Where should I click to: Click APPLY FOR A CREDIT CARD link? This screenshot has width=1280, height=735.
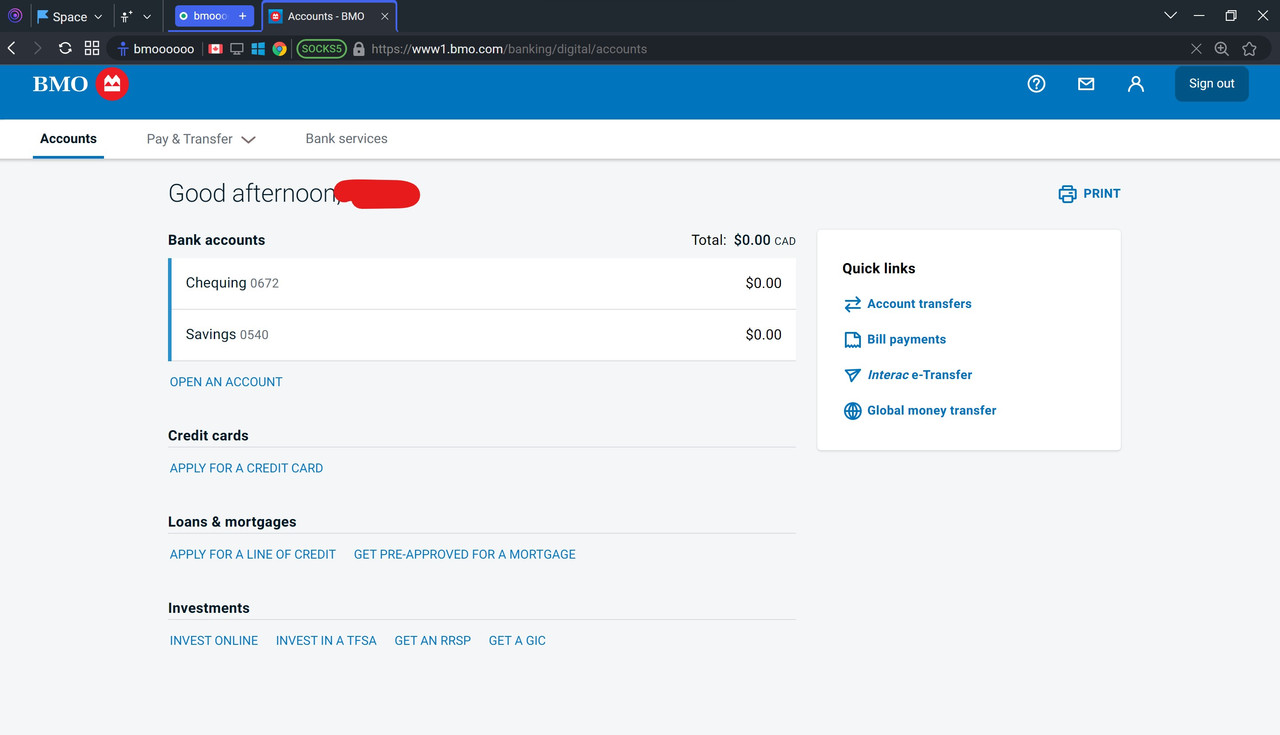(x=246, y=468)
